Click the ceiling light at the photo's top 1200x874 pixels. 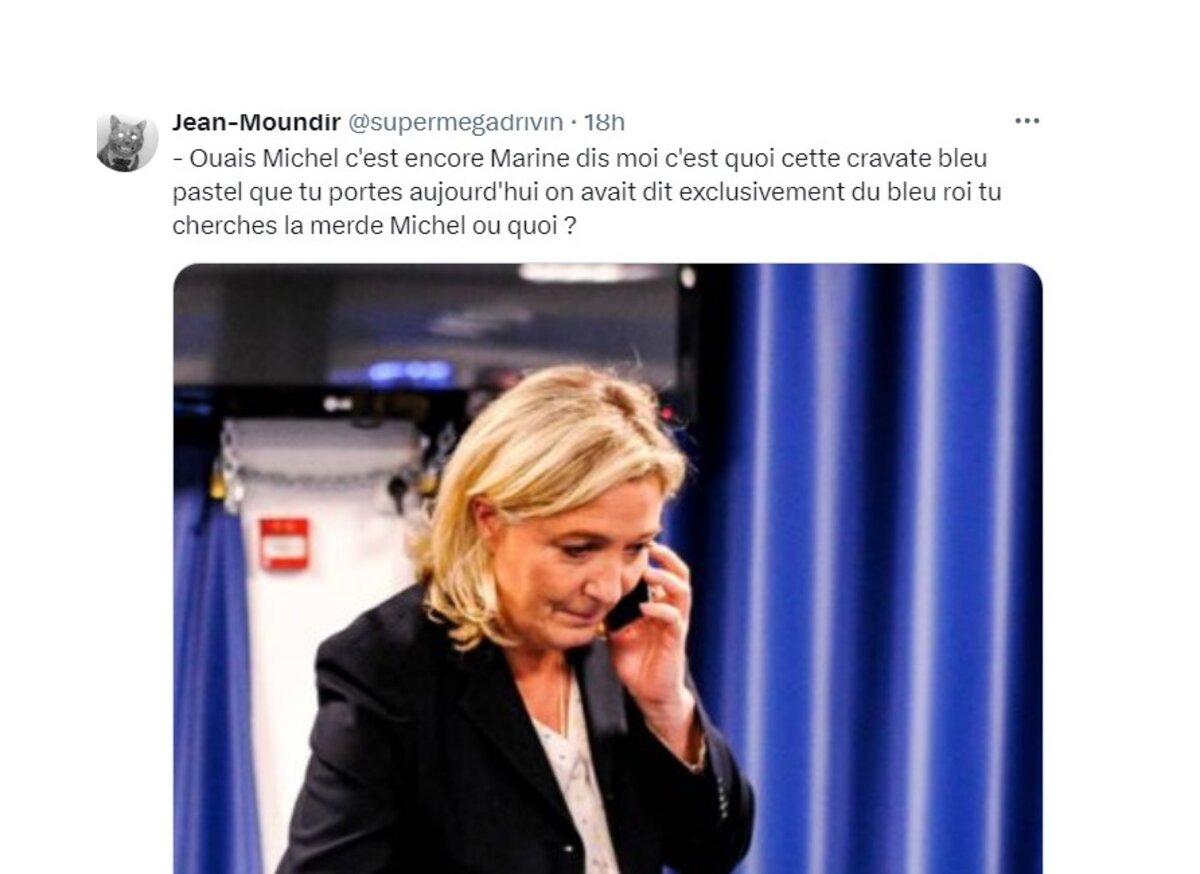click(x=590, y=273)
